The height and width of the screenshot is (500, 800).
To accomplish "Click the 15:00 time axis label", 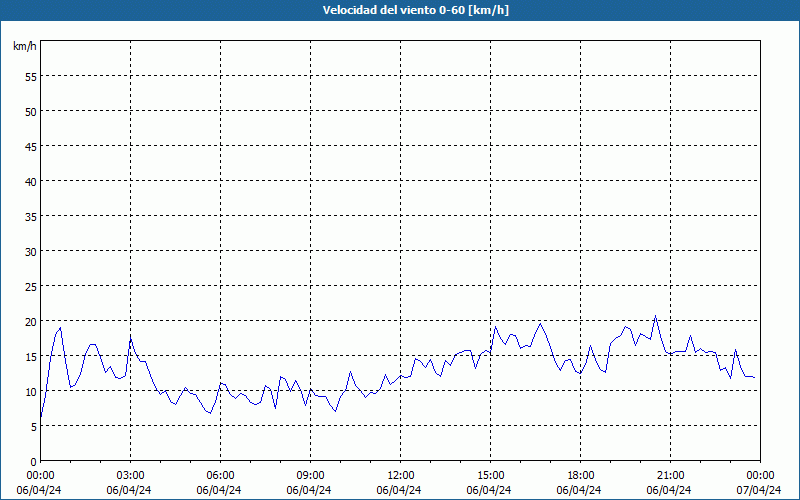I will [x=491, y=476].
